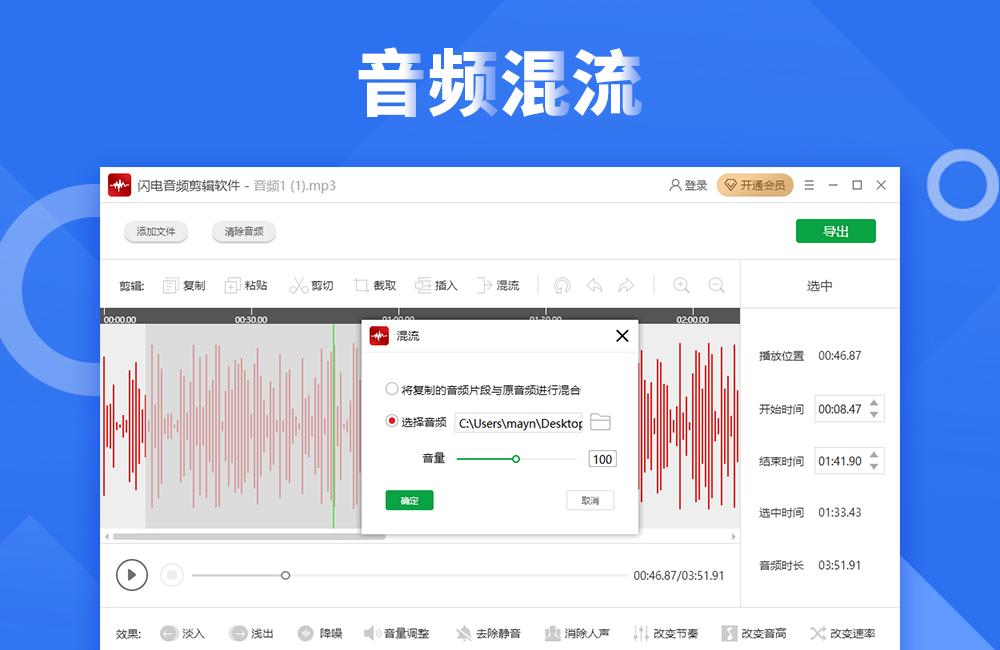Click the 音频时长 value 03:51.91

coord(840,565)
